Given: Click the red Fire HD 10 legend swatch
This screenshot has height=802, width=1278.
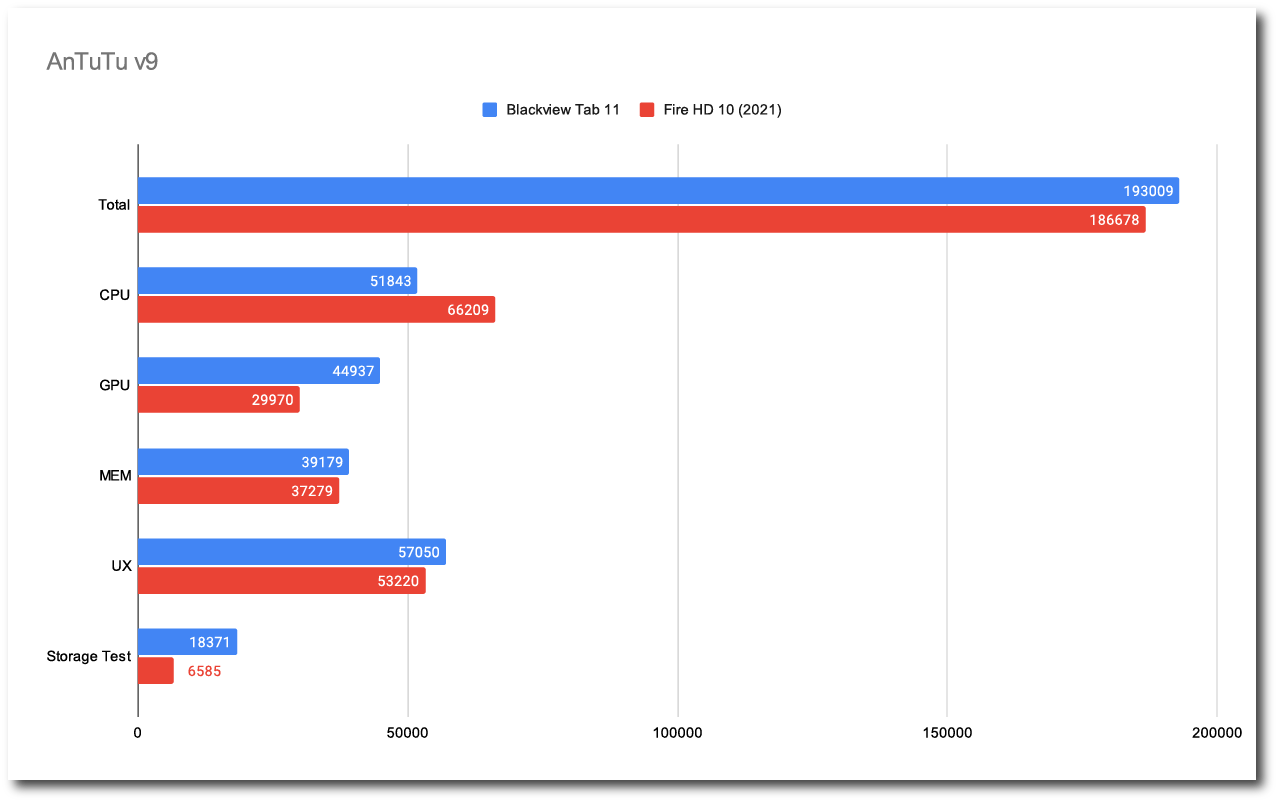Looking at the screenshot, I should (647, 110).
